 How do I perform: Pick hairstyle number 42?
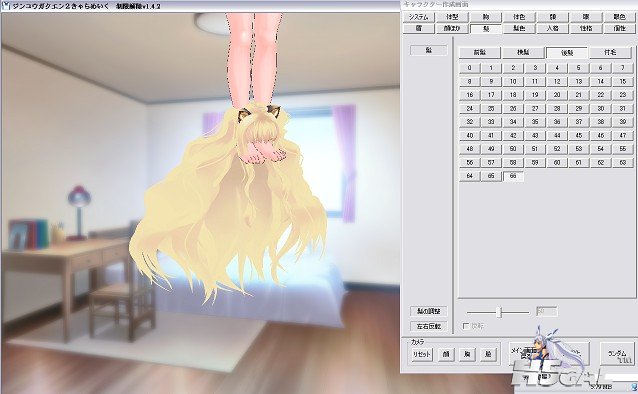(x=513, y=136)
